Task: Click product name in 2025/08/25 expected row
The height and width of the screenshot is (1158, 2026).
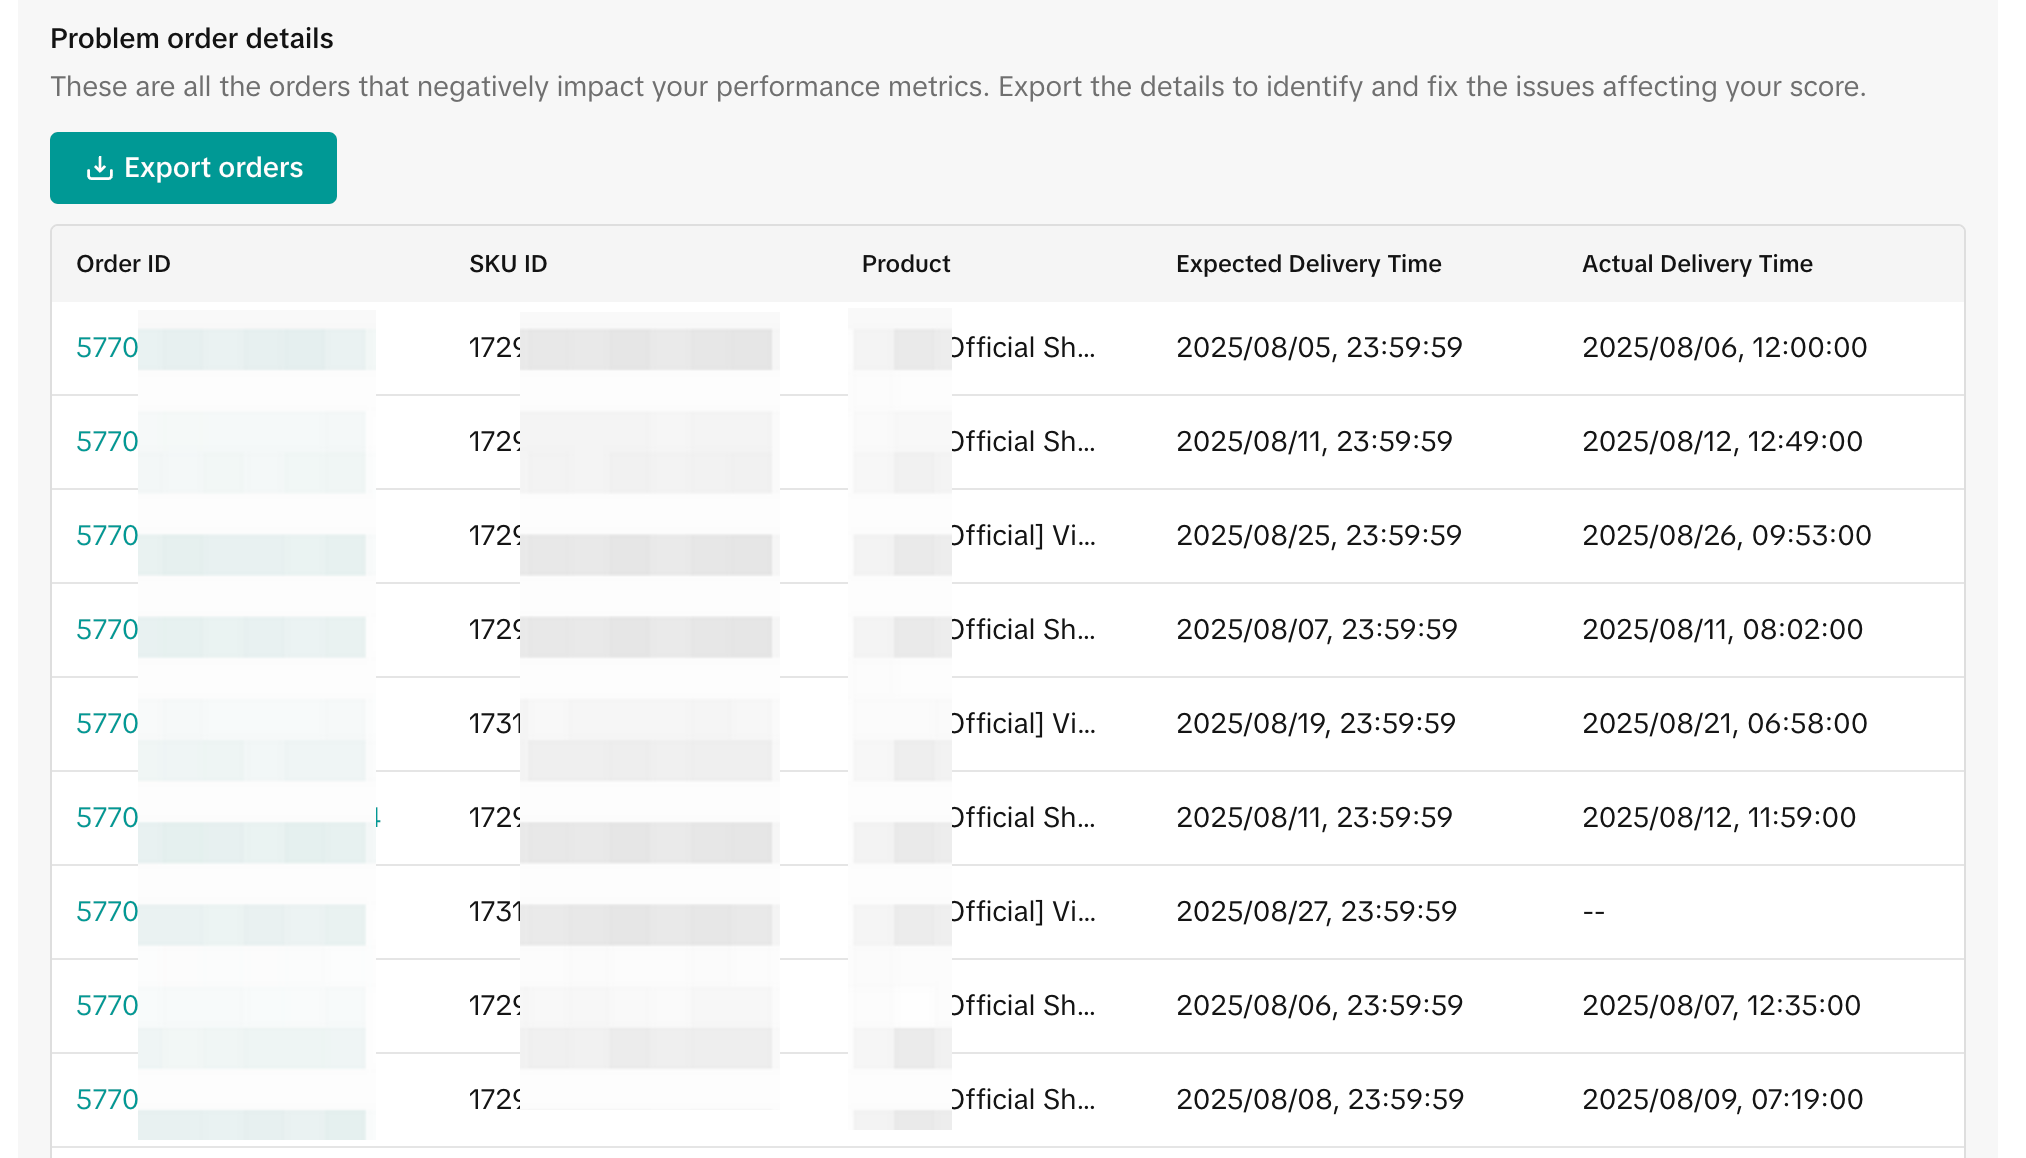Action: [x=1023, y=536]
